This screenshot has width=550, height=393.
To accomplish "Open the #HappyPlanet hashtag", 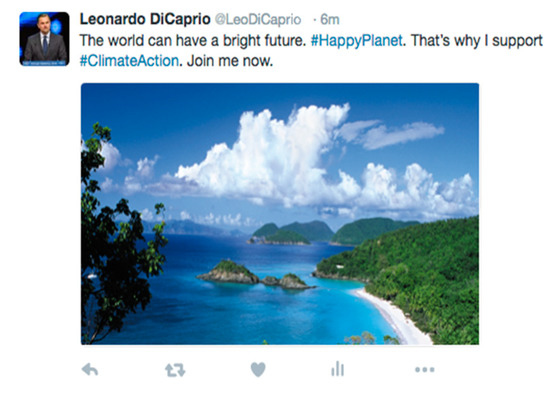I will coord(356,40).
